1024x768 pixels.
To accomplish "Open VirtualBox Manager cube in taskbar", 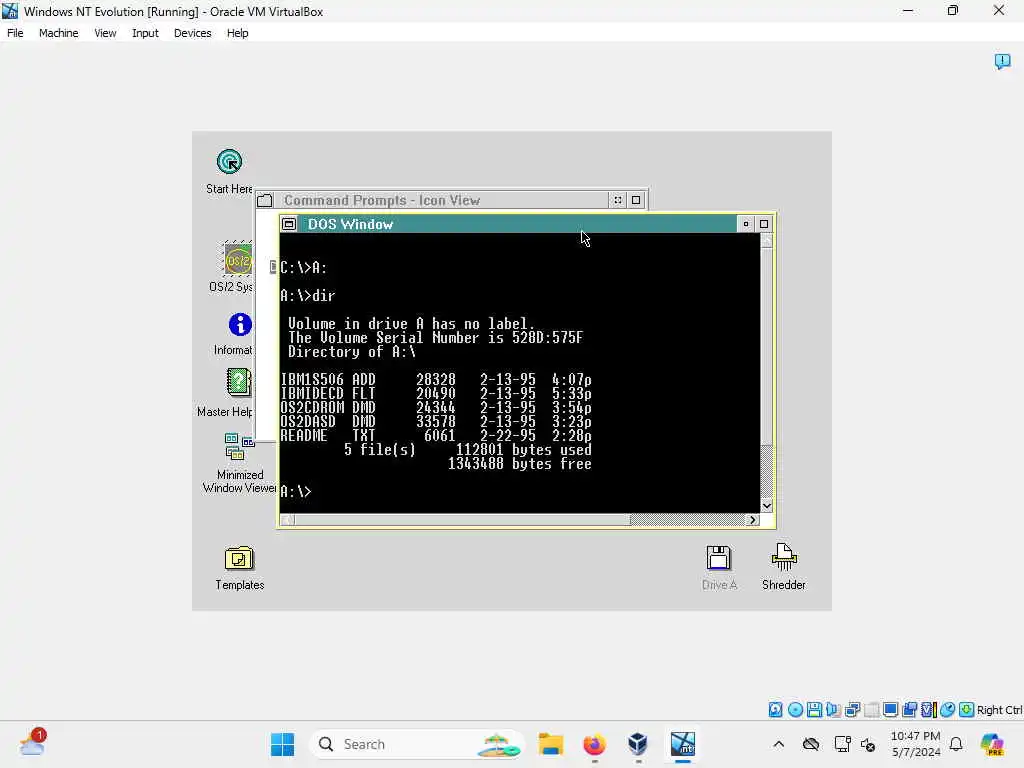I will pyautogui.click(x=638, y=744).
